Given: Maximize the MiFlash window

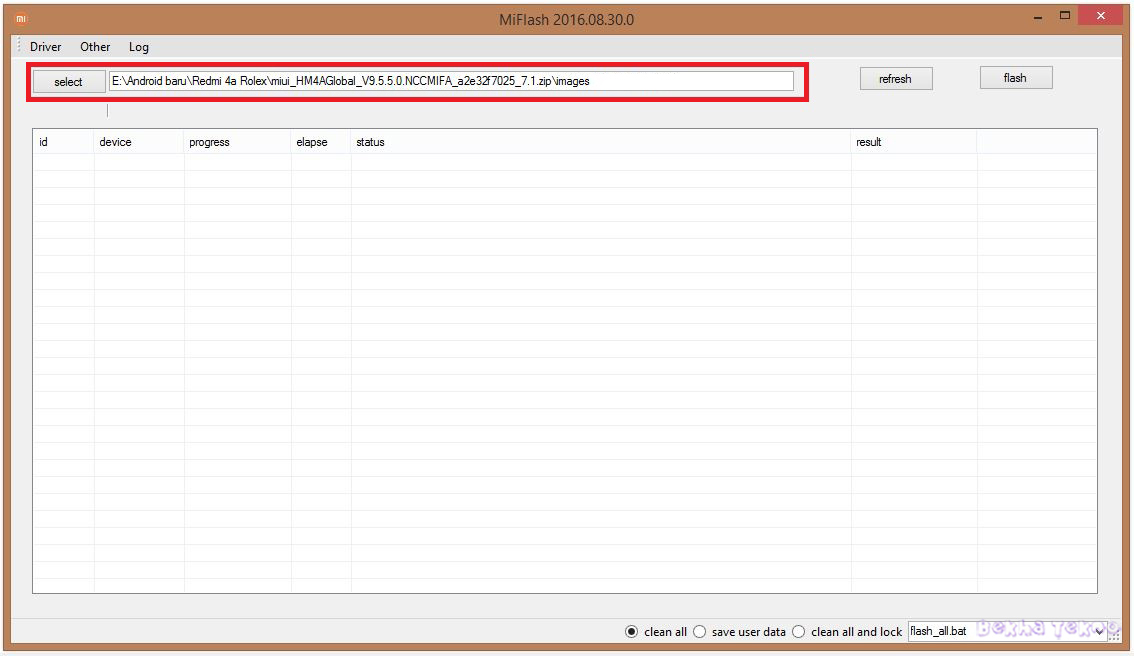Looking at the screenshot, I should pyautogui.click(x=1065, y=16).
